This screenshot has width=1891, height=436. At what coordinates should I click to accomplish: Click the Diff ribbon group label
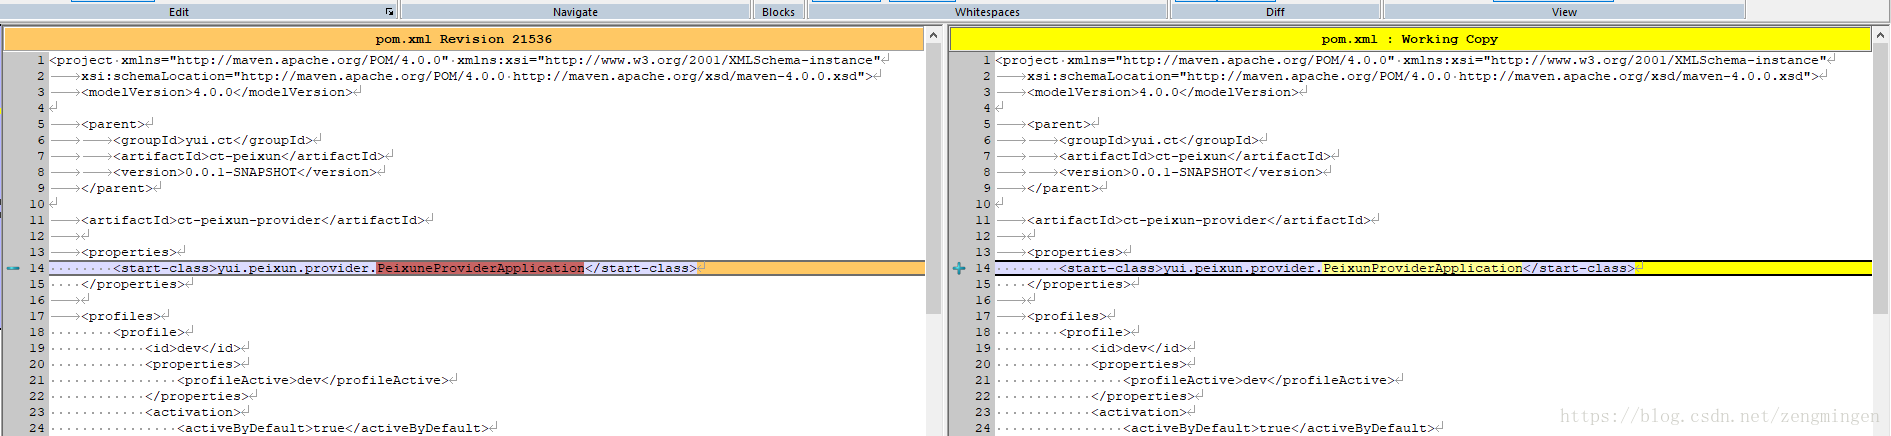click(x=1275, y=12)
